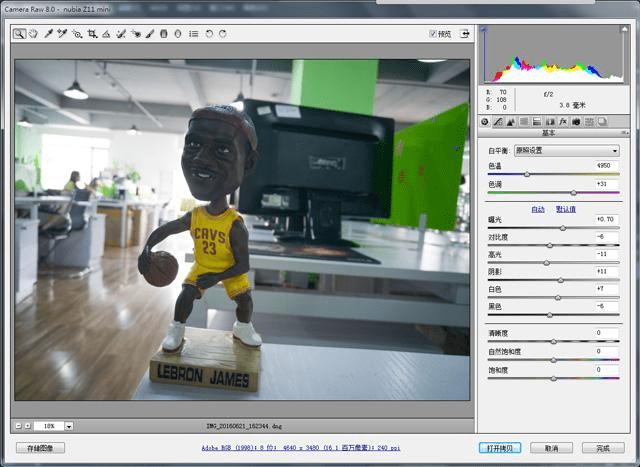Select the Straighten tool
Viewport: 640px width, 467px height.
pos(106,34)
